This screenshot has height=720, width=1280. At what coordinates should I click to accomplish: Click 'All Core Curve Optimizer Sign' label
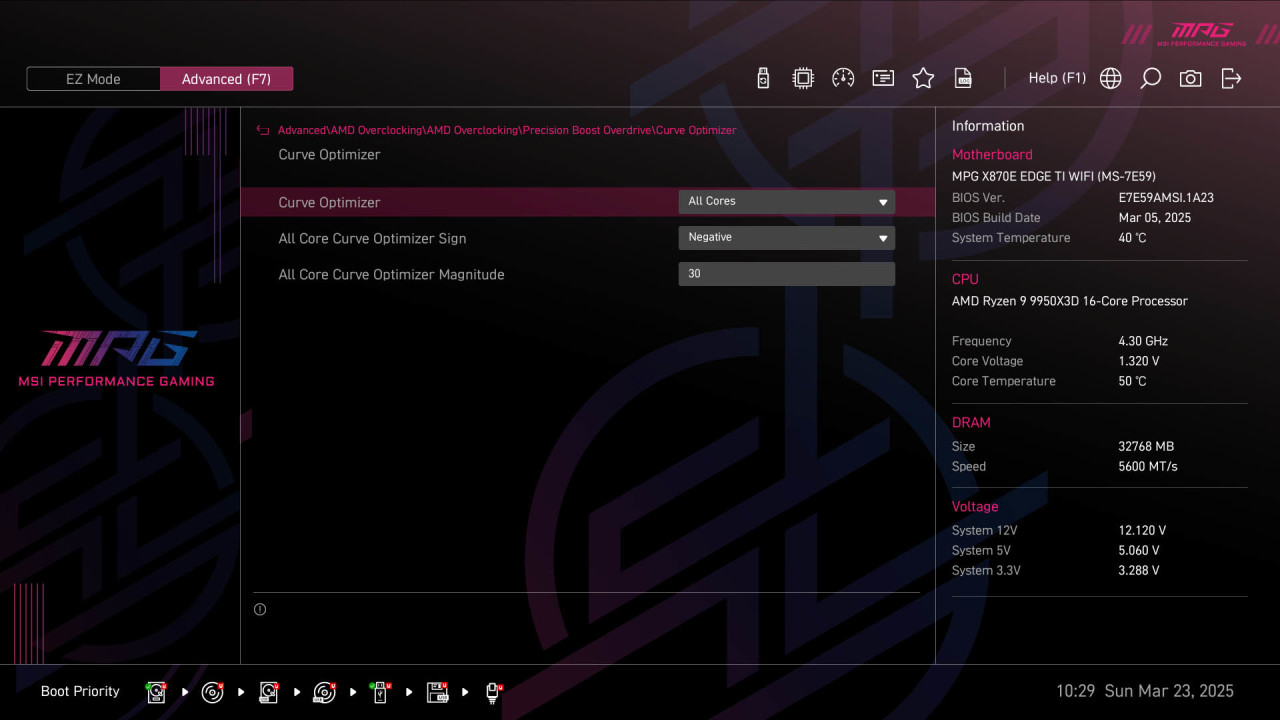point(372,238)
